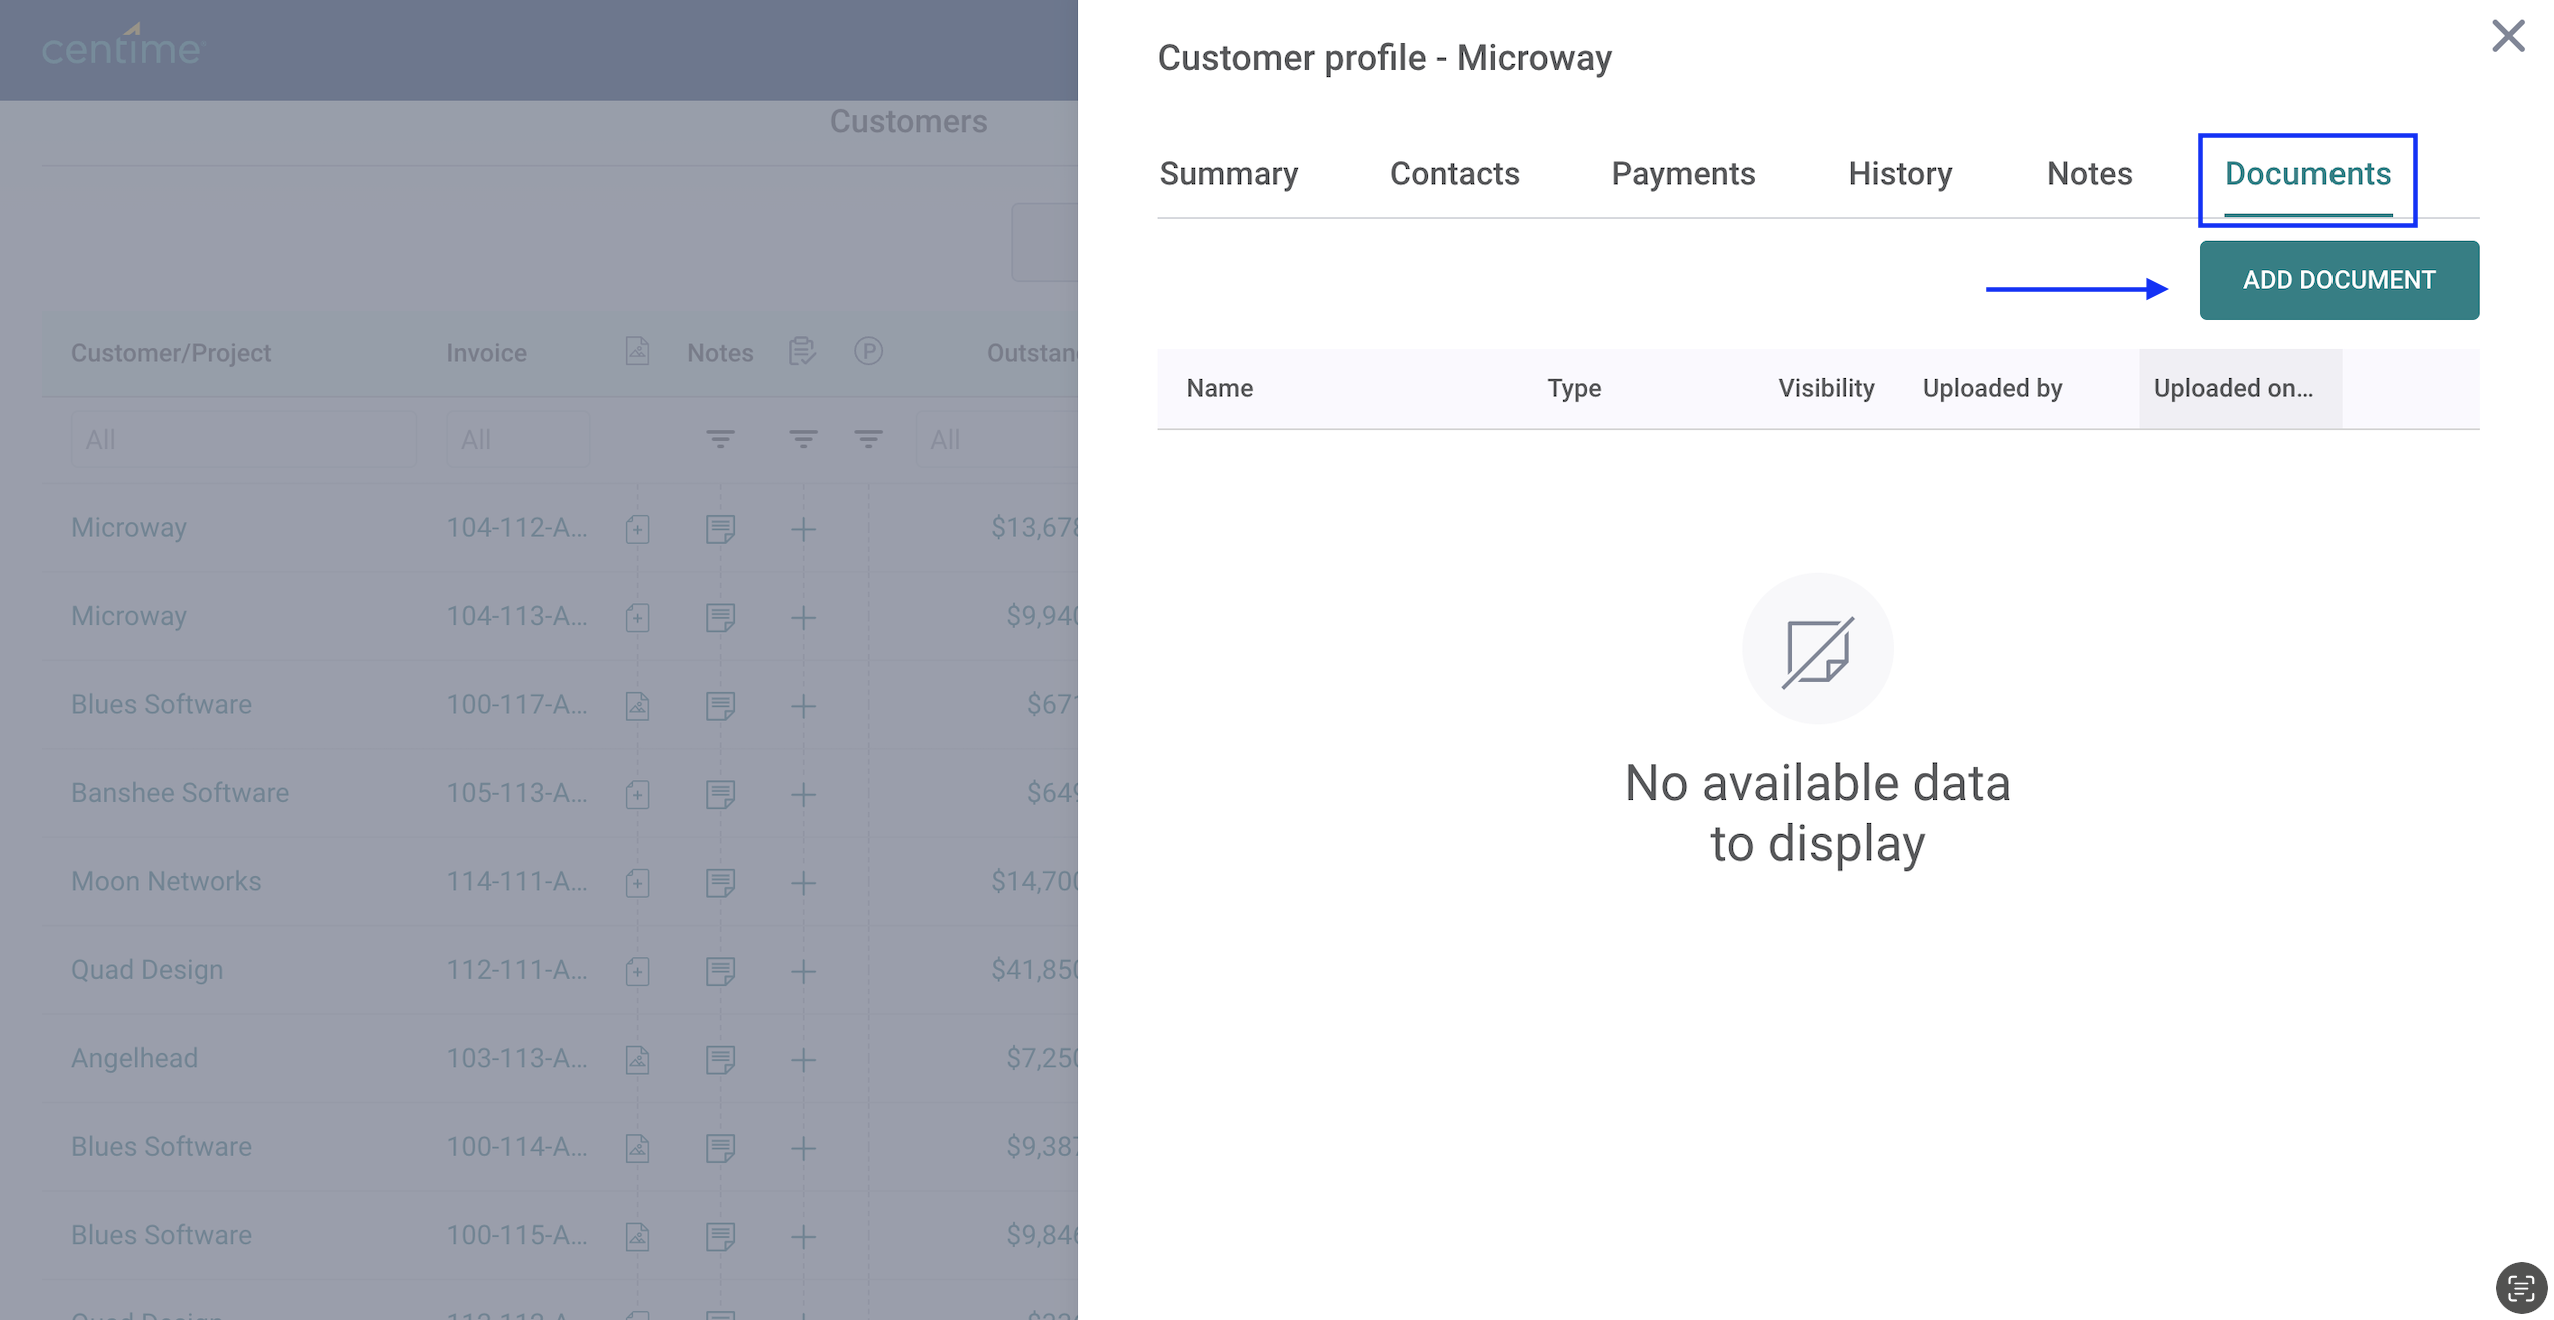This screenshot has width=2554, height=1320.
Task: Sort by the Uploaded by column header
Action: 1991,388
